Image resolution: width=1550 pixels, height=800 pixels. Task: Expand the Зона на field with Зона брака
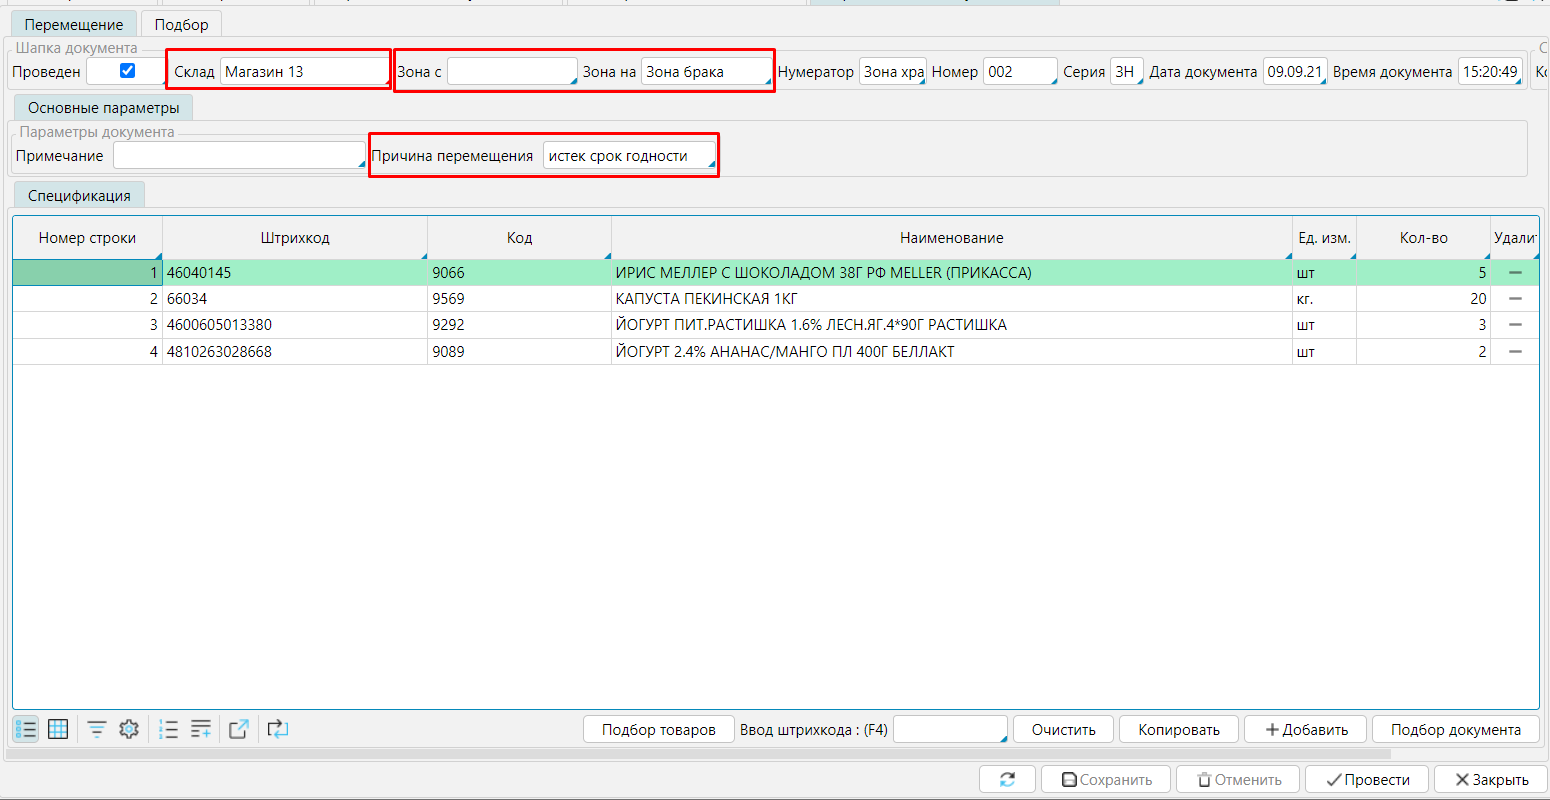(706, 72)
